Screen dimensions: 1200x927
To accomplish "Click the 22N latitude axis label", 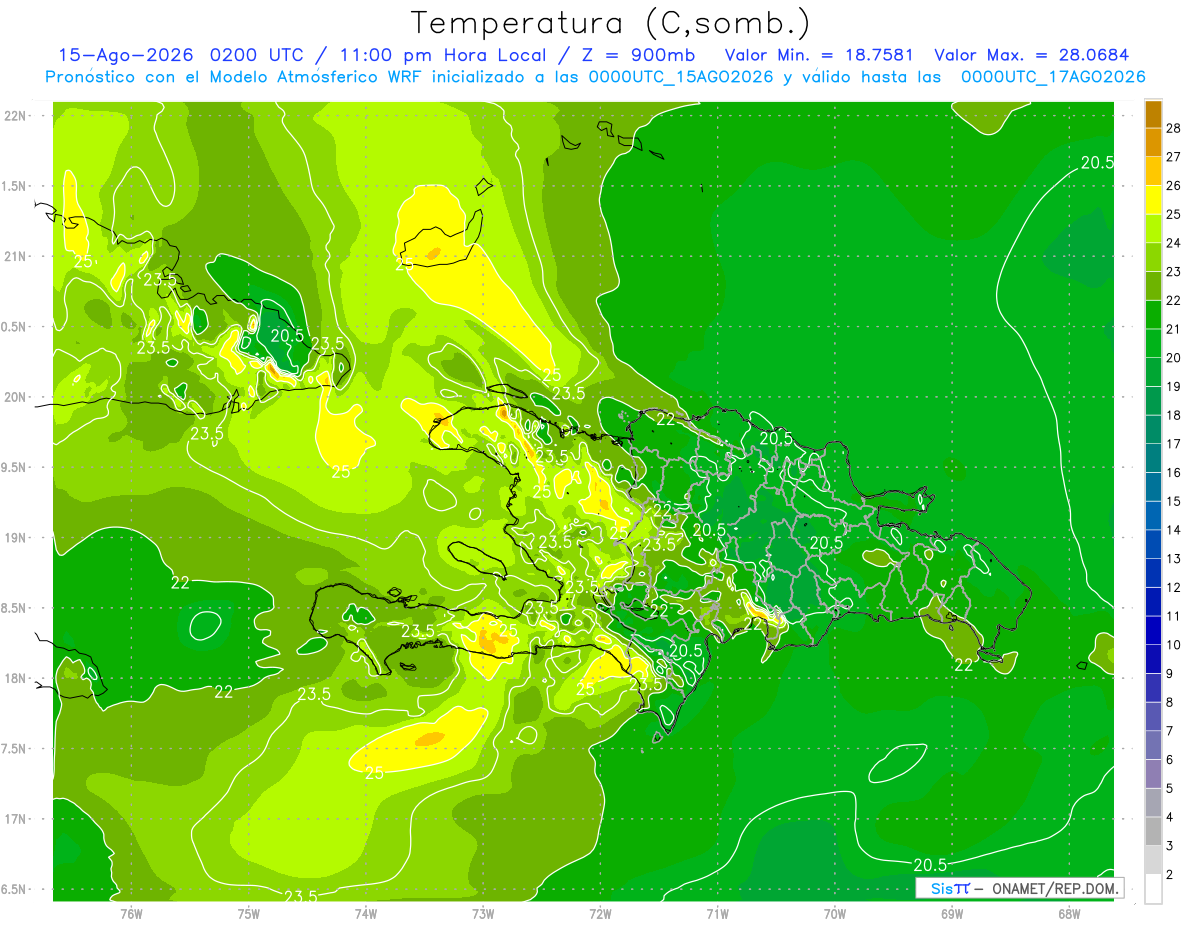I will pyautogui.click(x=16, y=116).
